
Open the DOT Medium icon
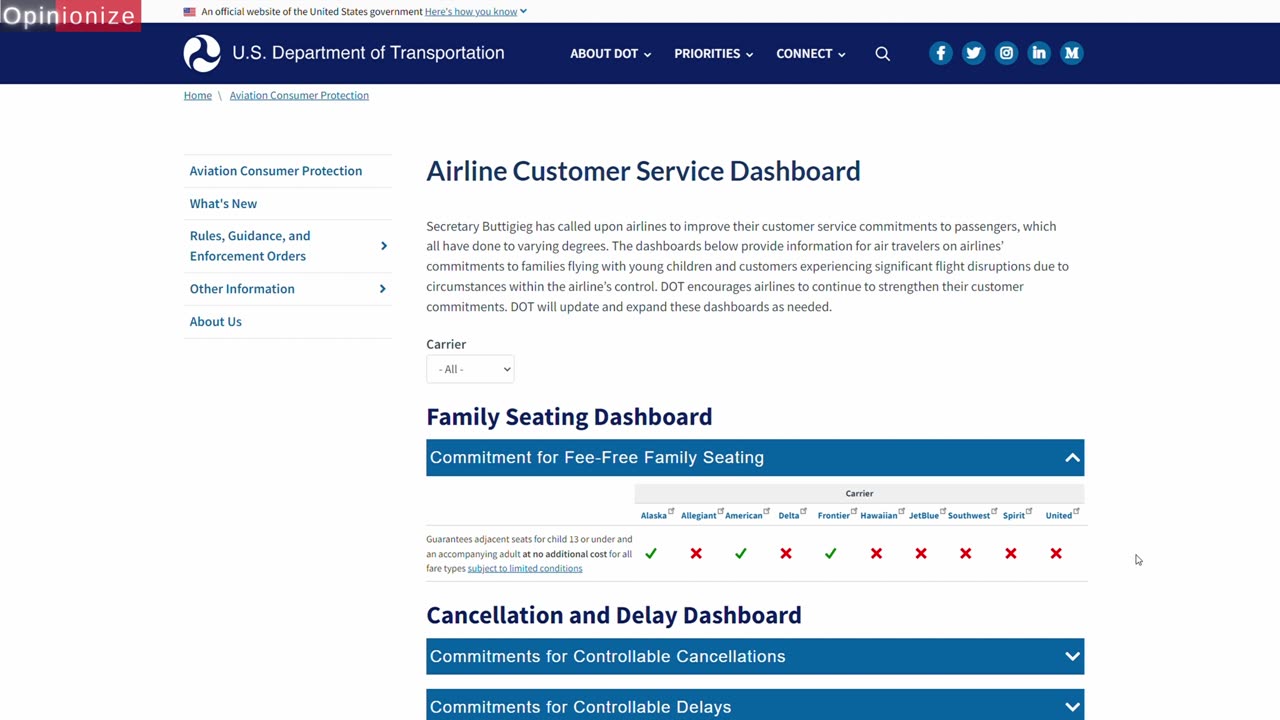1072,53
